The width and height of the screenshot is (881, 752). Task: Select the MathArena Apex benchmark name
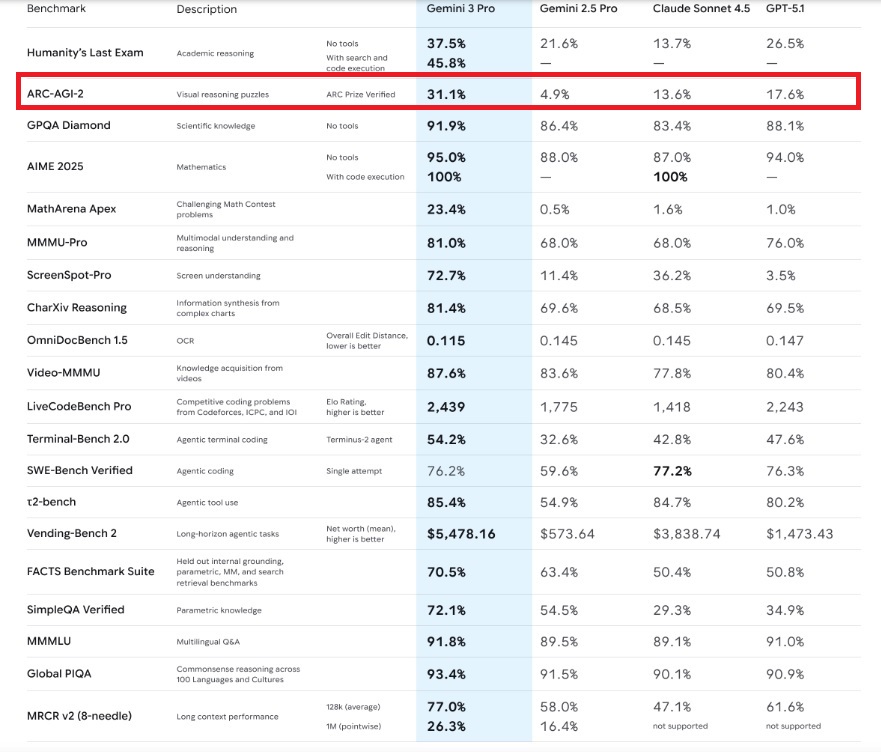click(72, 209)
